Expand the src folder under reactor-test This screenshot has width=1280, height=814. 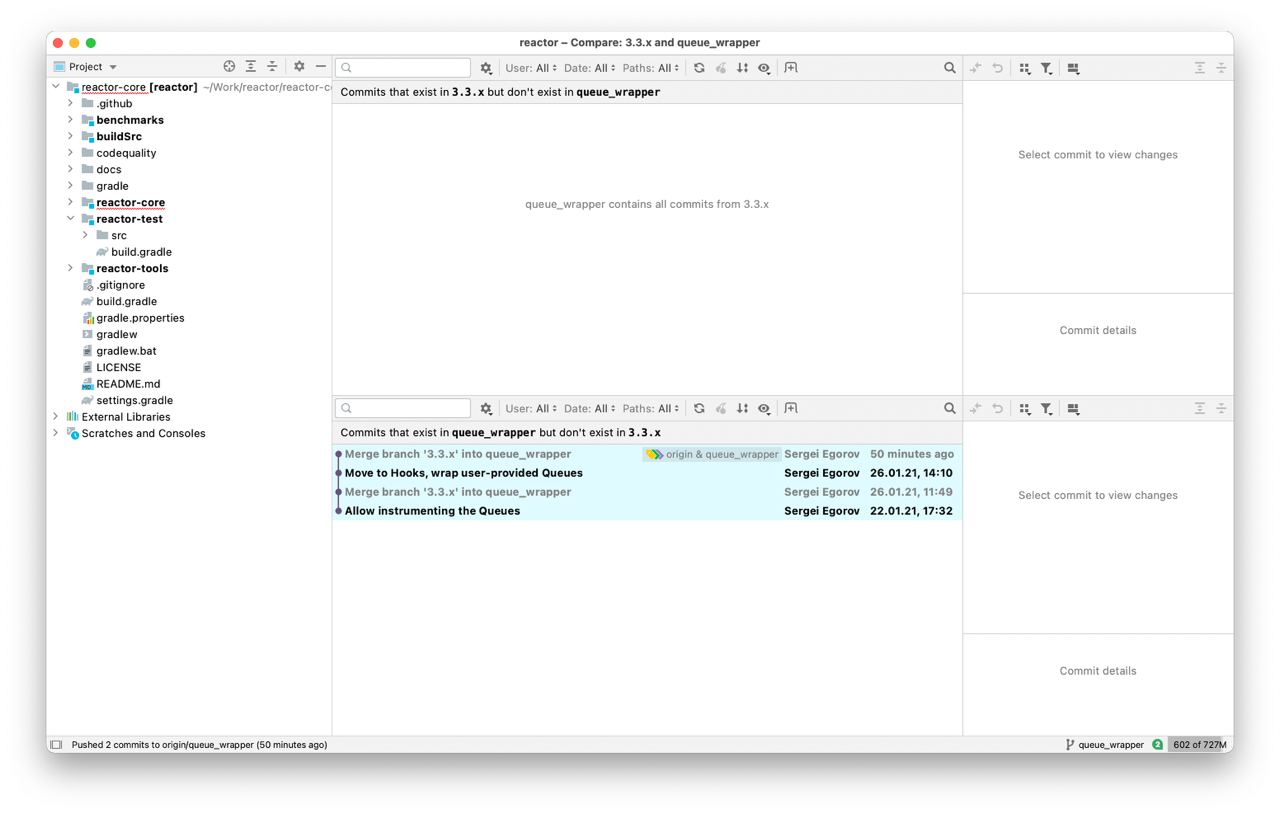pyautogui.click(x=86, y=235)
